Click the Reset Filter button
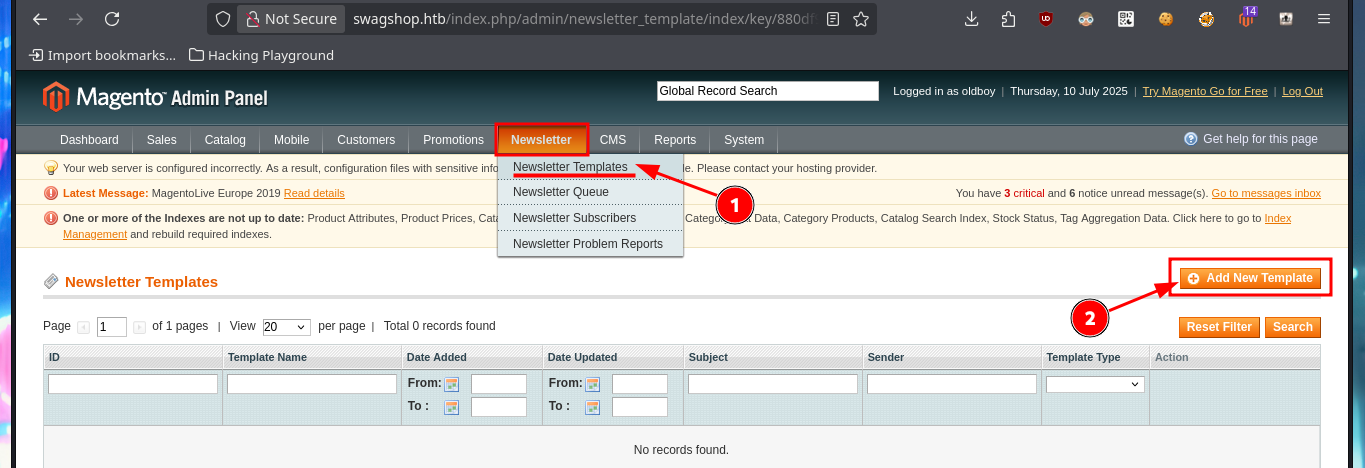The height and width of the screenshot is (468, 1365). pos(1219,327)
